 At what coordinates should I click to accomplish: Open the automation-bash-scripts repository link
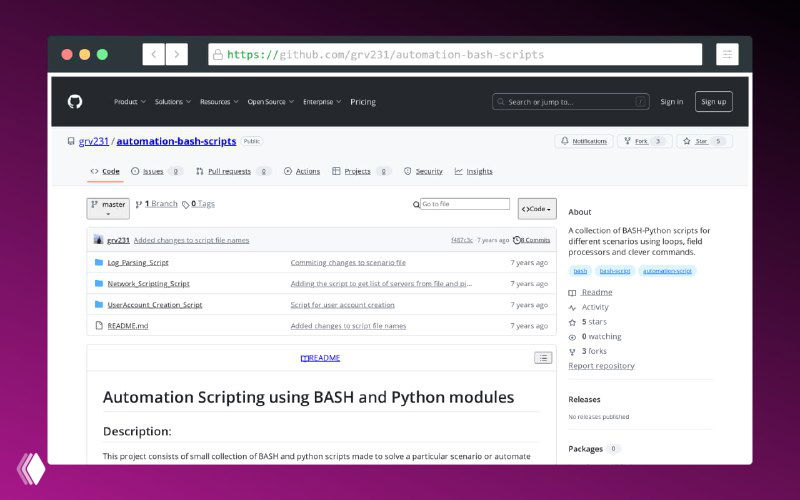click(177, 141)
